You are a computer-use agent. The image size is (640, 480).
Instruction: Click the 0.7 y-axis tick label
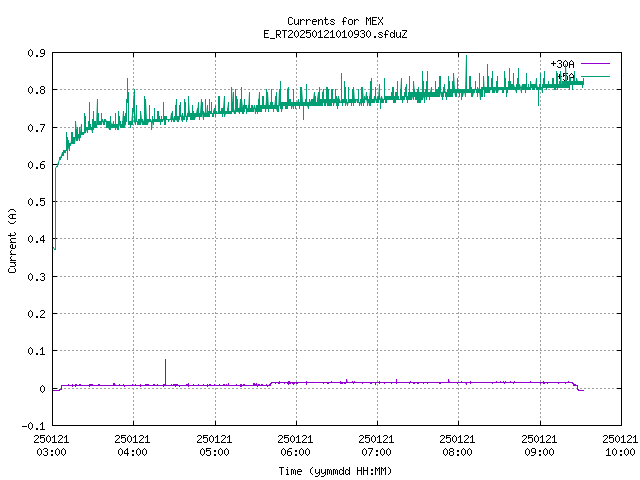tap(36, 128)
